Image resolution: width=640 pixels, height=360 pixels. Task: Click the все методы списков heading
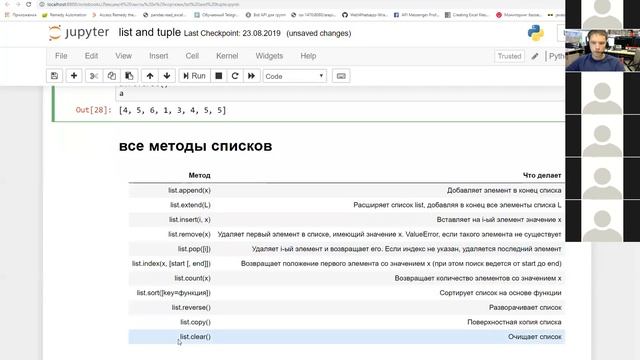[x=196, y=146]
